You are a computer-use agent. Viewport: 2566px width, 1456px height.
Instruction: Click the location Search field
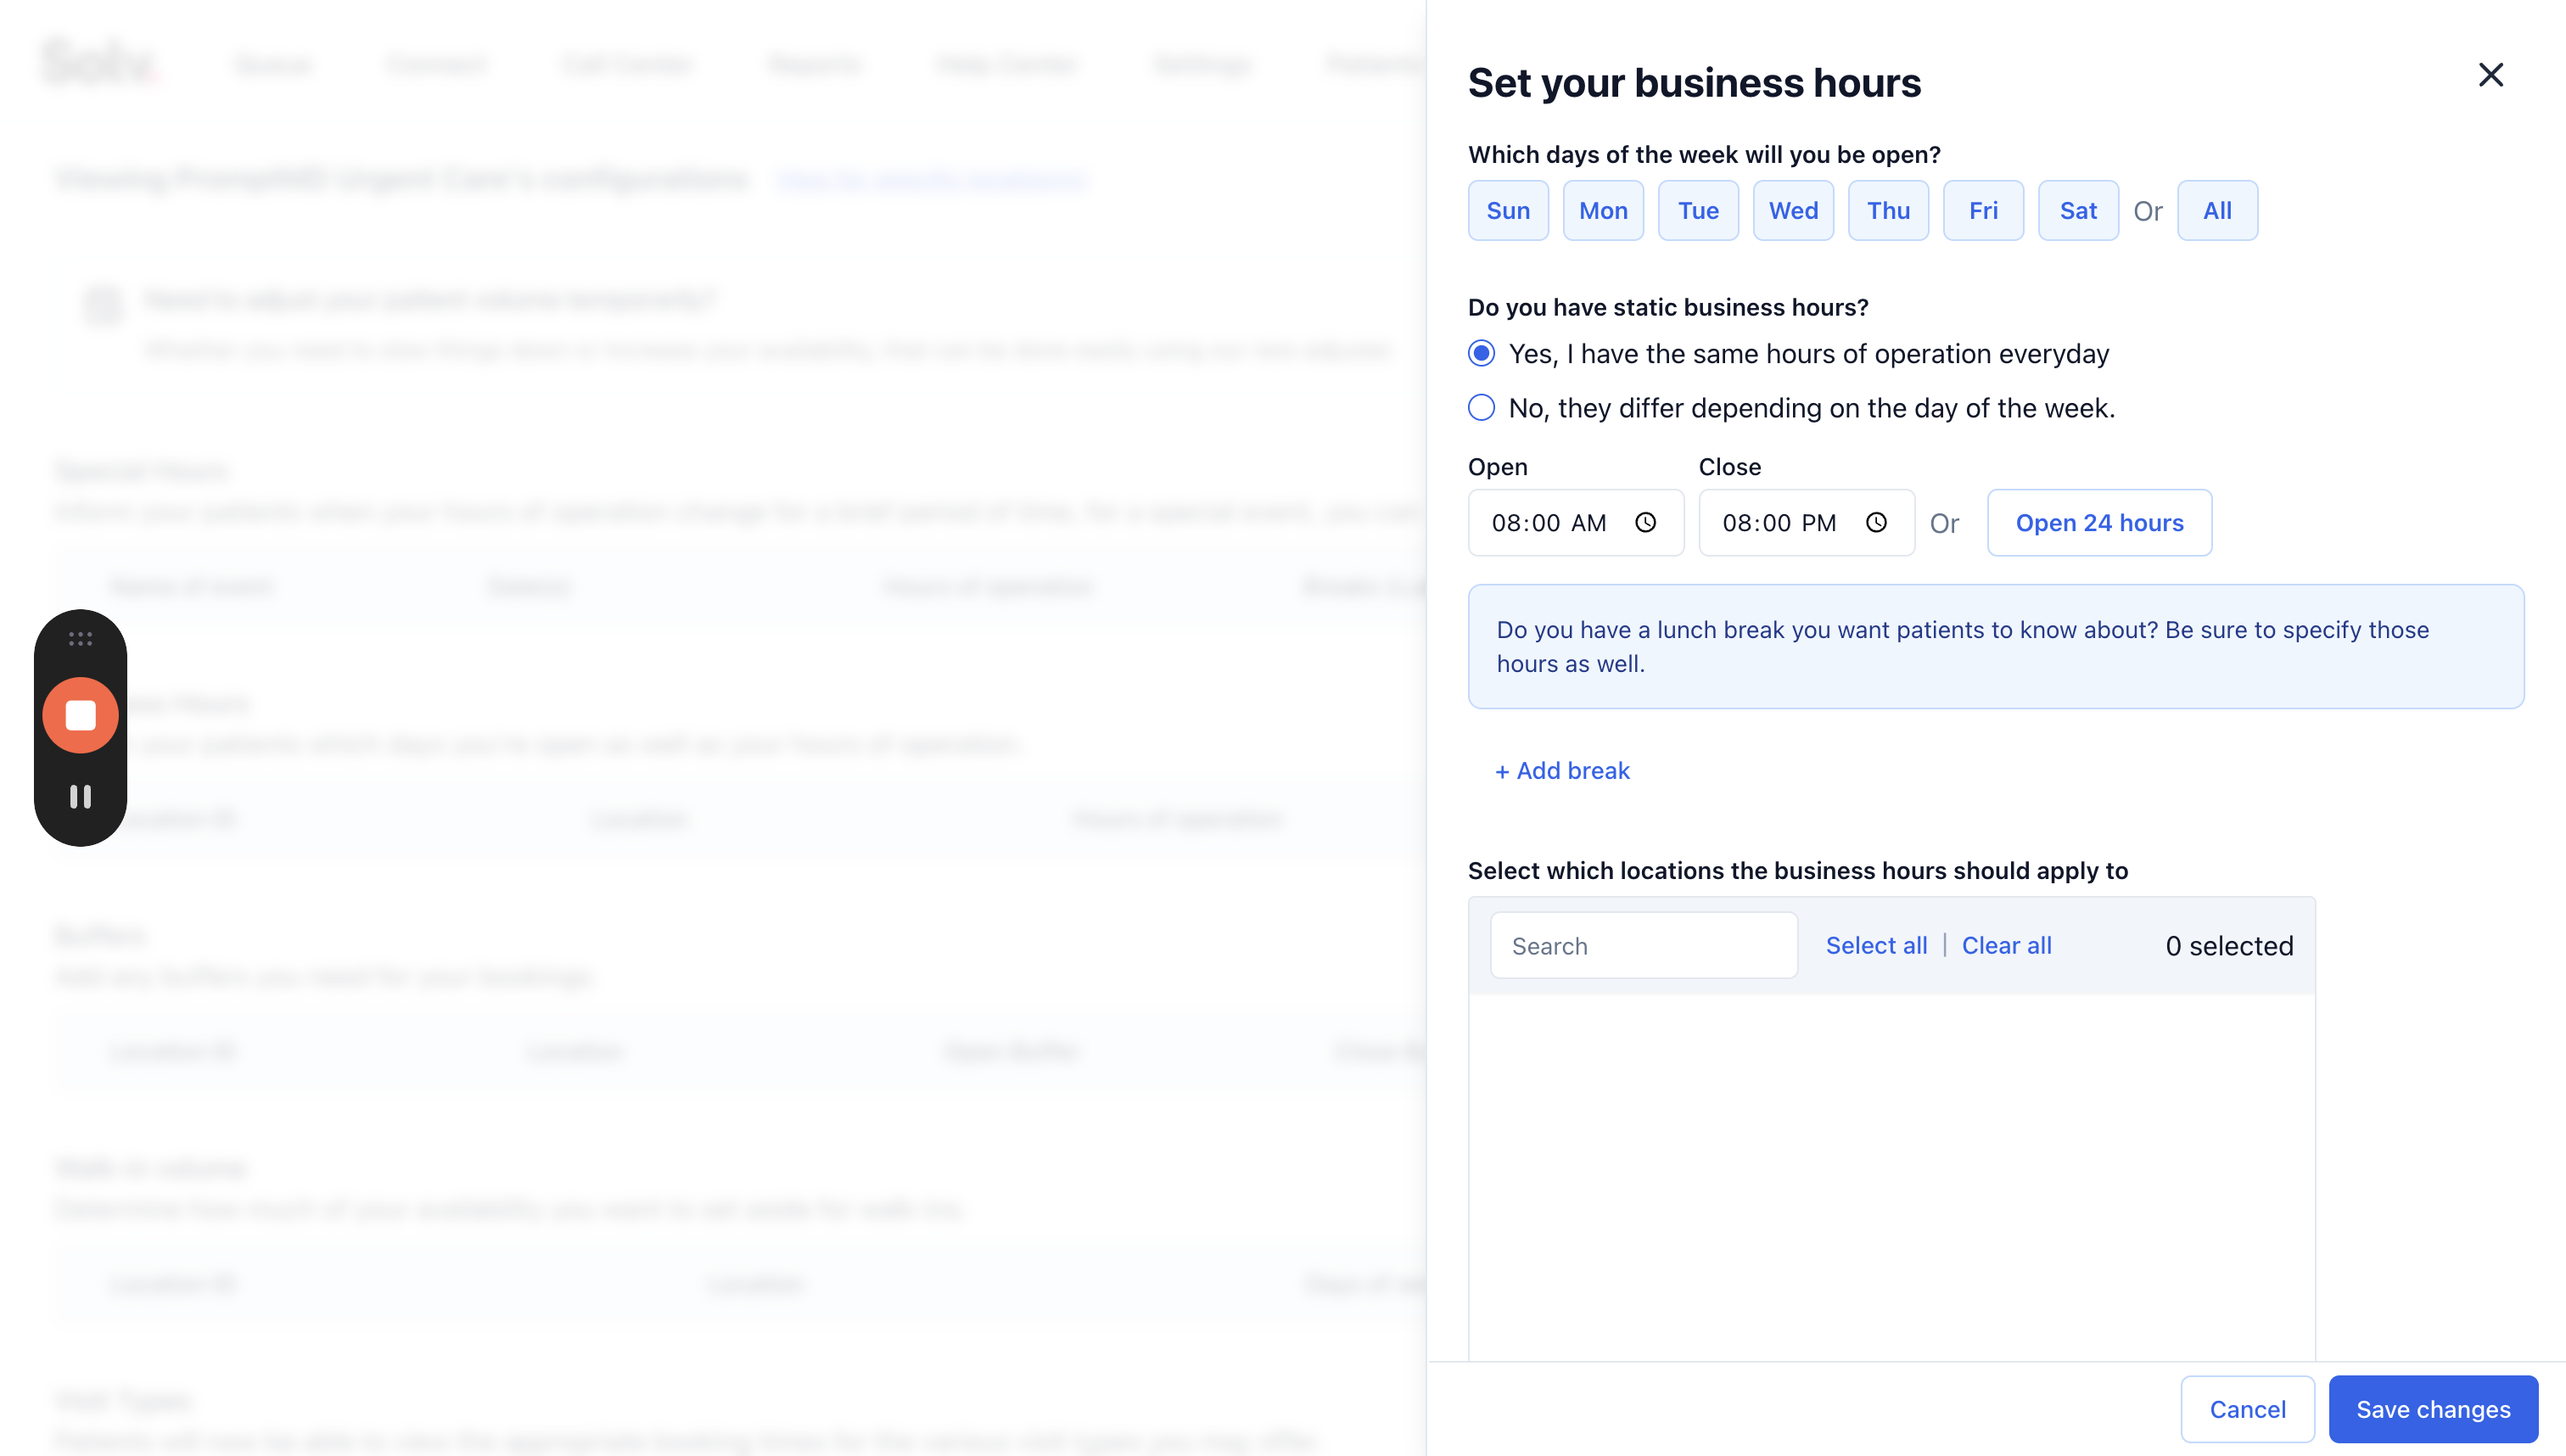(x=1642, y=945)
